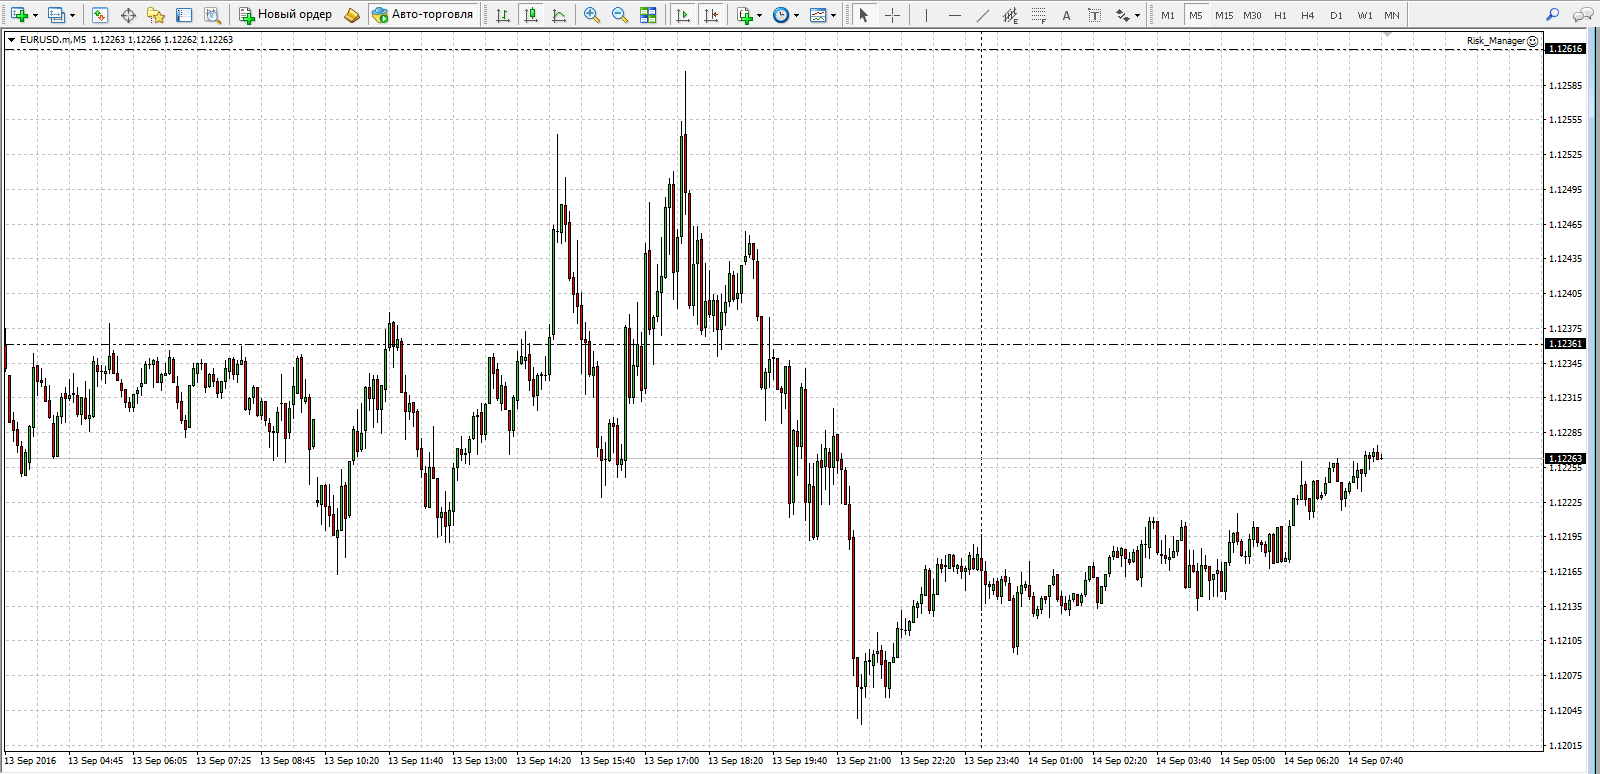Open the Market Watch panel icon
The height and width of the screenshot is (774, 1600).
99,15
